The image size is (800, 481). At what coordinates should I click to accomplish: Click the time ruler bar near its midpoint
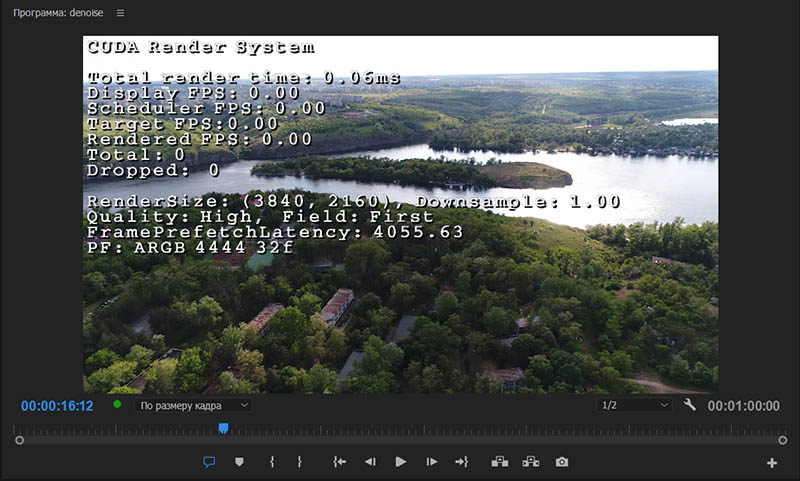401,430
